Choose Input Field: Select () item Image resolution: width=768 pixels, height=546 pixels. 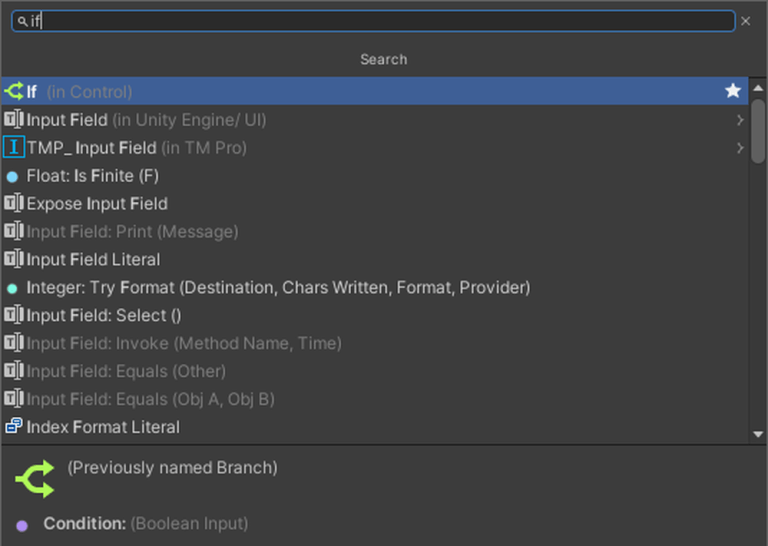click(104, 316)
